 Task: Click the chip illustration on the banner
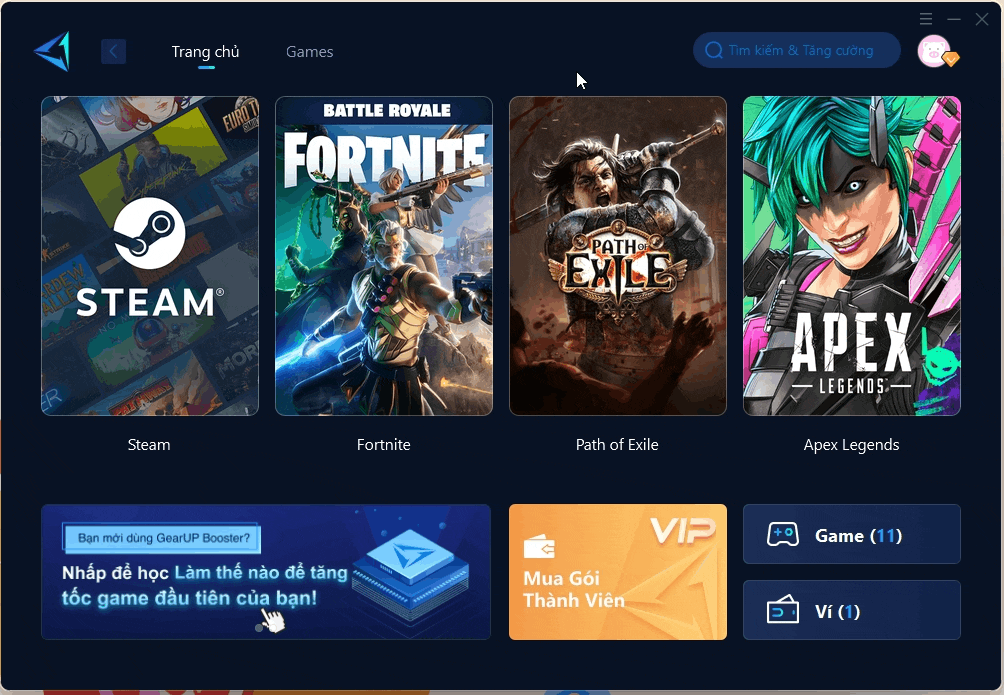[x=410, y=575]
